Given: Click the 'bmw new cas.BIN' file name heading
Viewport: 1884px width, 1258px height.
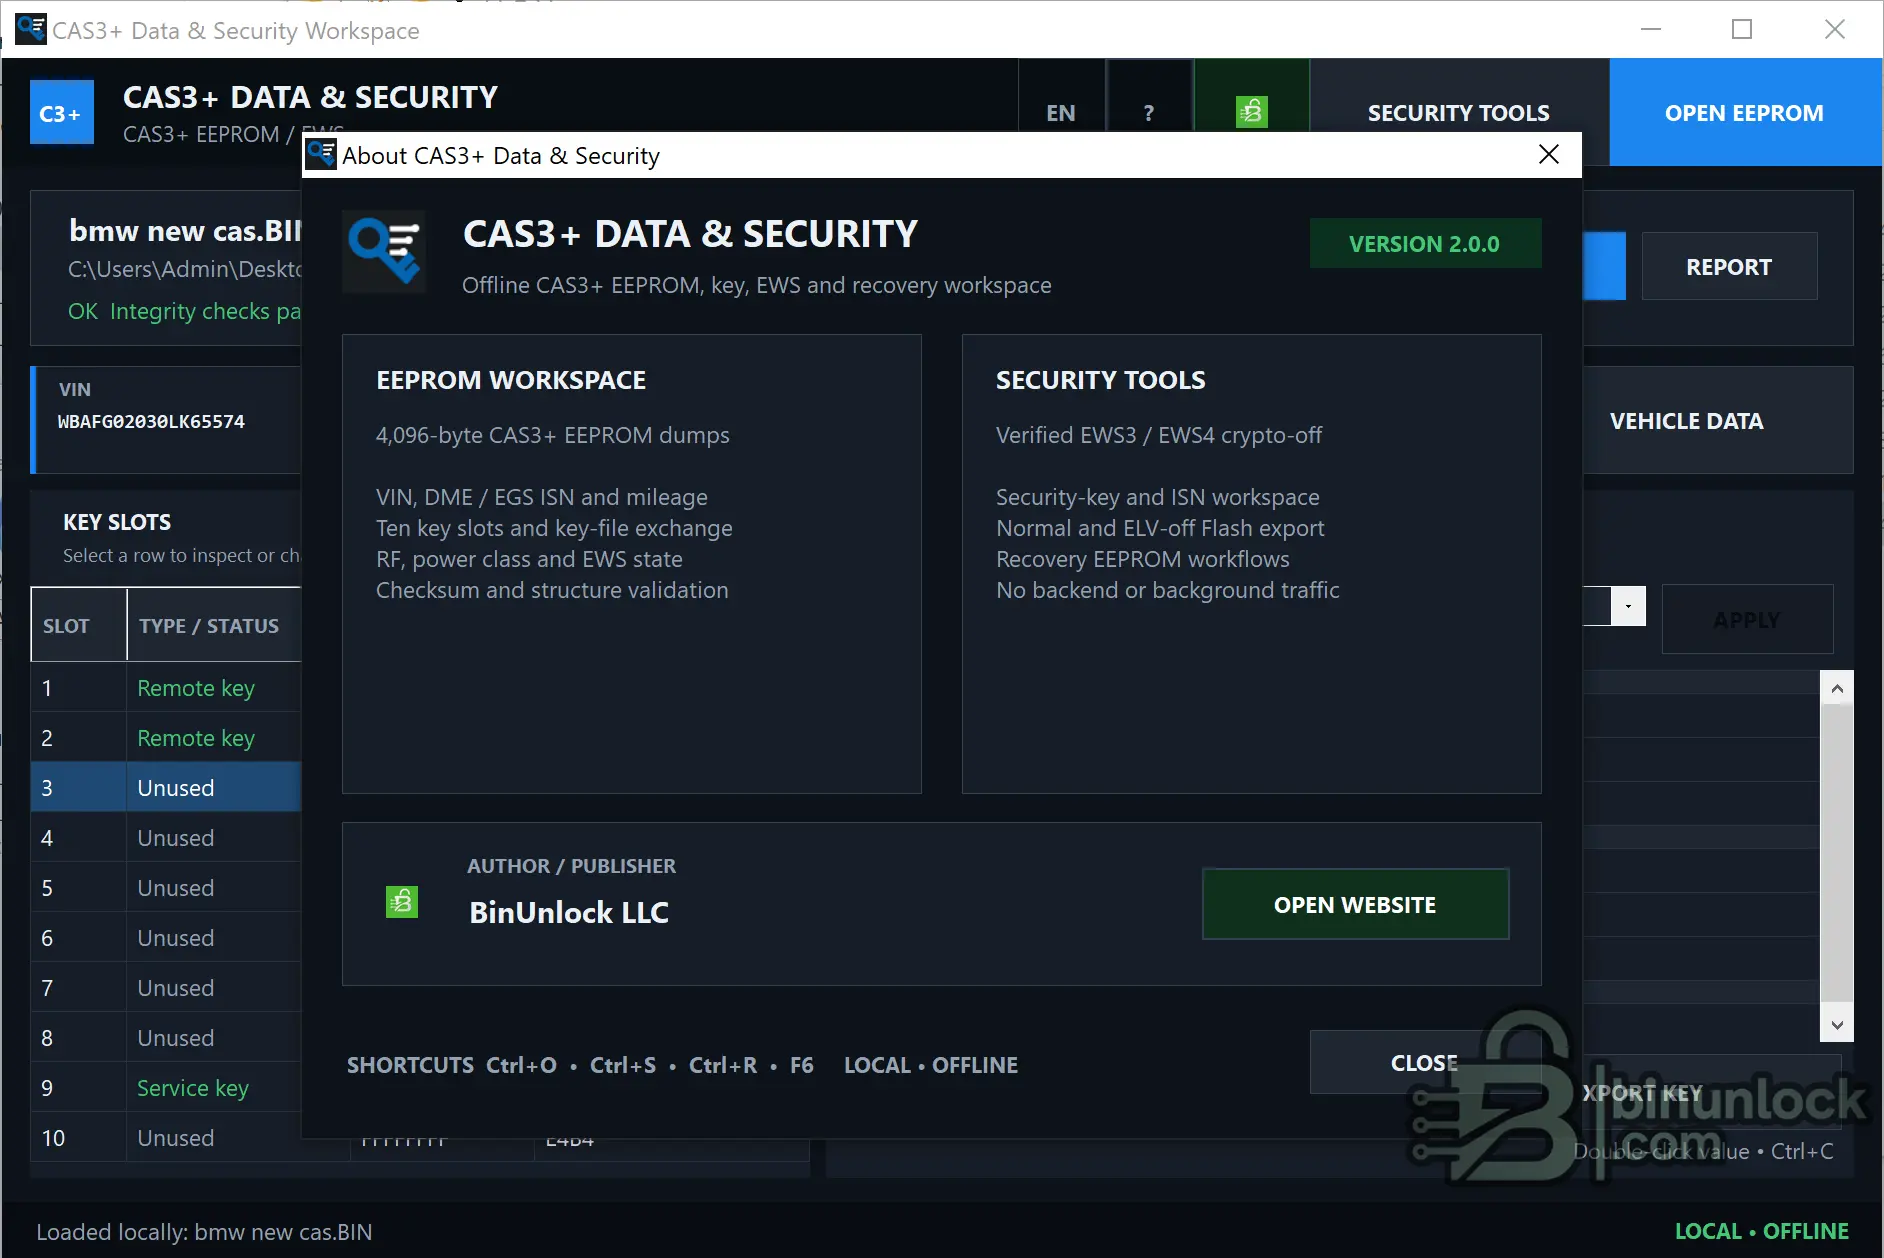Looking at the screenshot, I should pyautogui.click(x=185, y=230).
